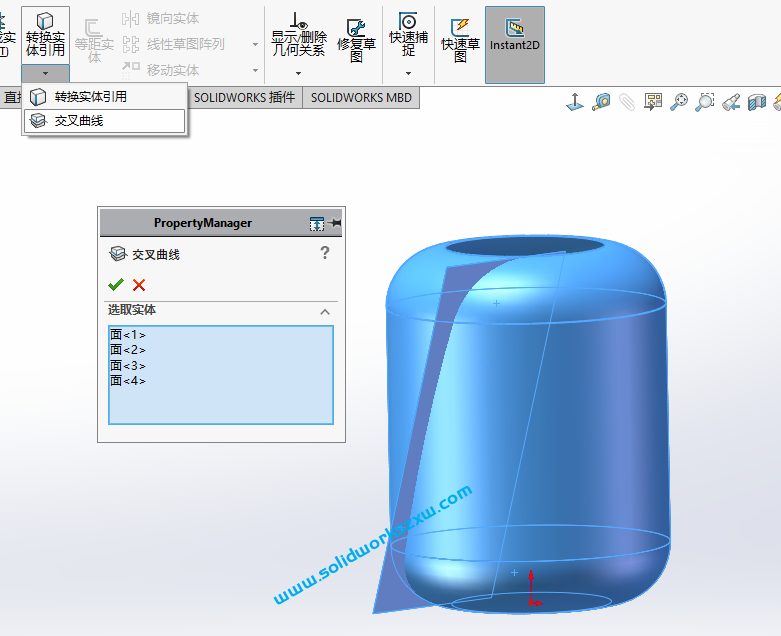Choose 交叉曲线 from the dropdown menu
Screen dimensions: 781x636
[x=105, y=121]
